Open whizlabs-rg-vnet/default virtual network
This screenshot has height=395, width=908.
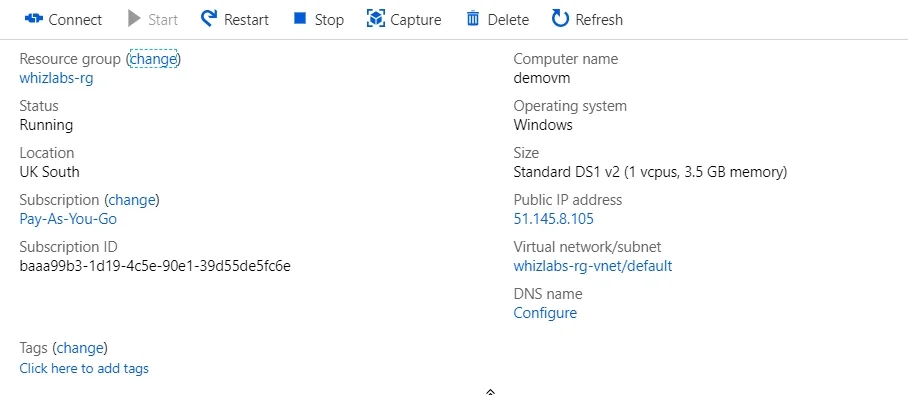tap(593, 266)
